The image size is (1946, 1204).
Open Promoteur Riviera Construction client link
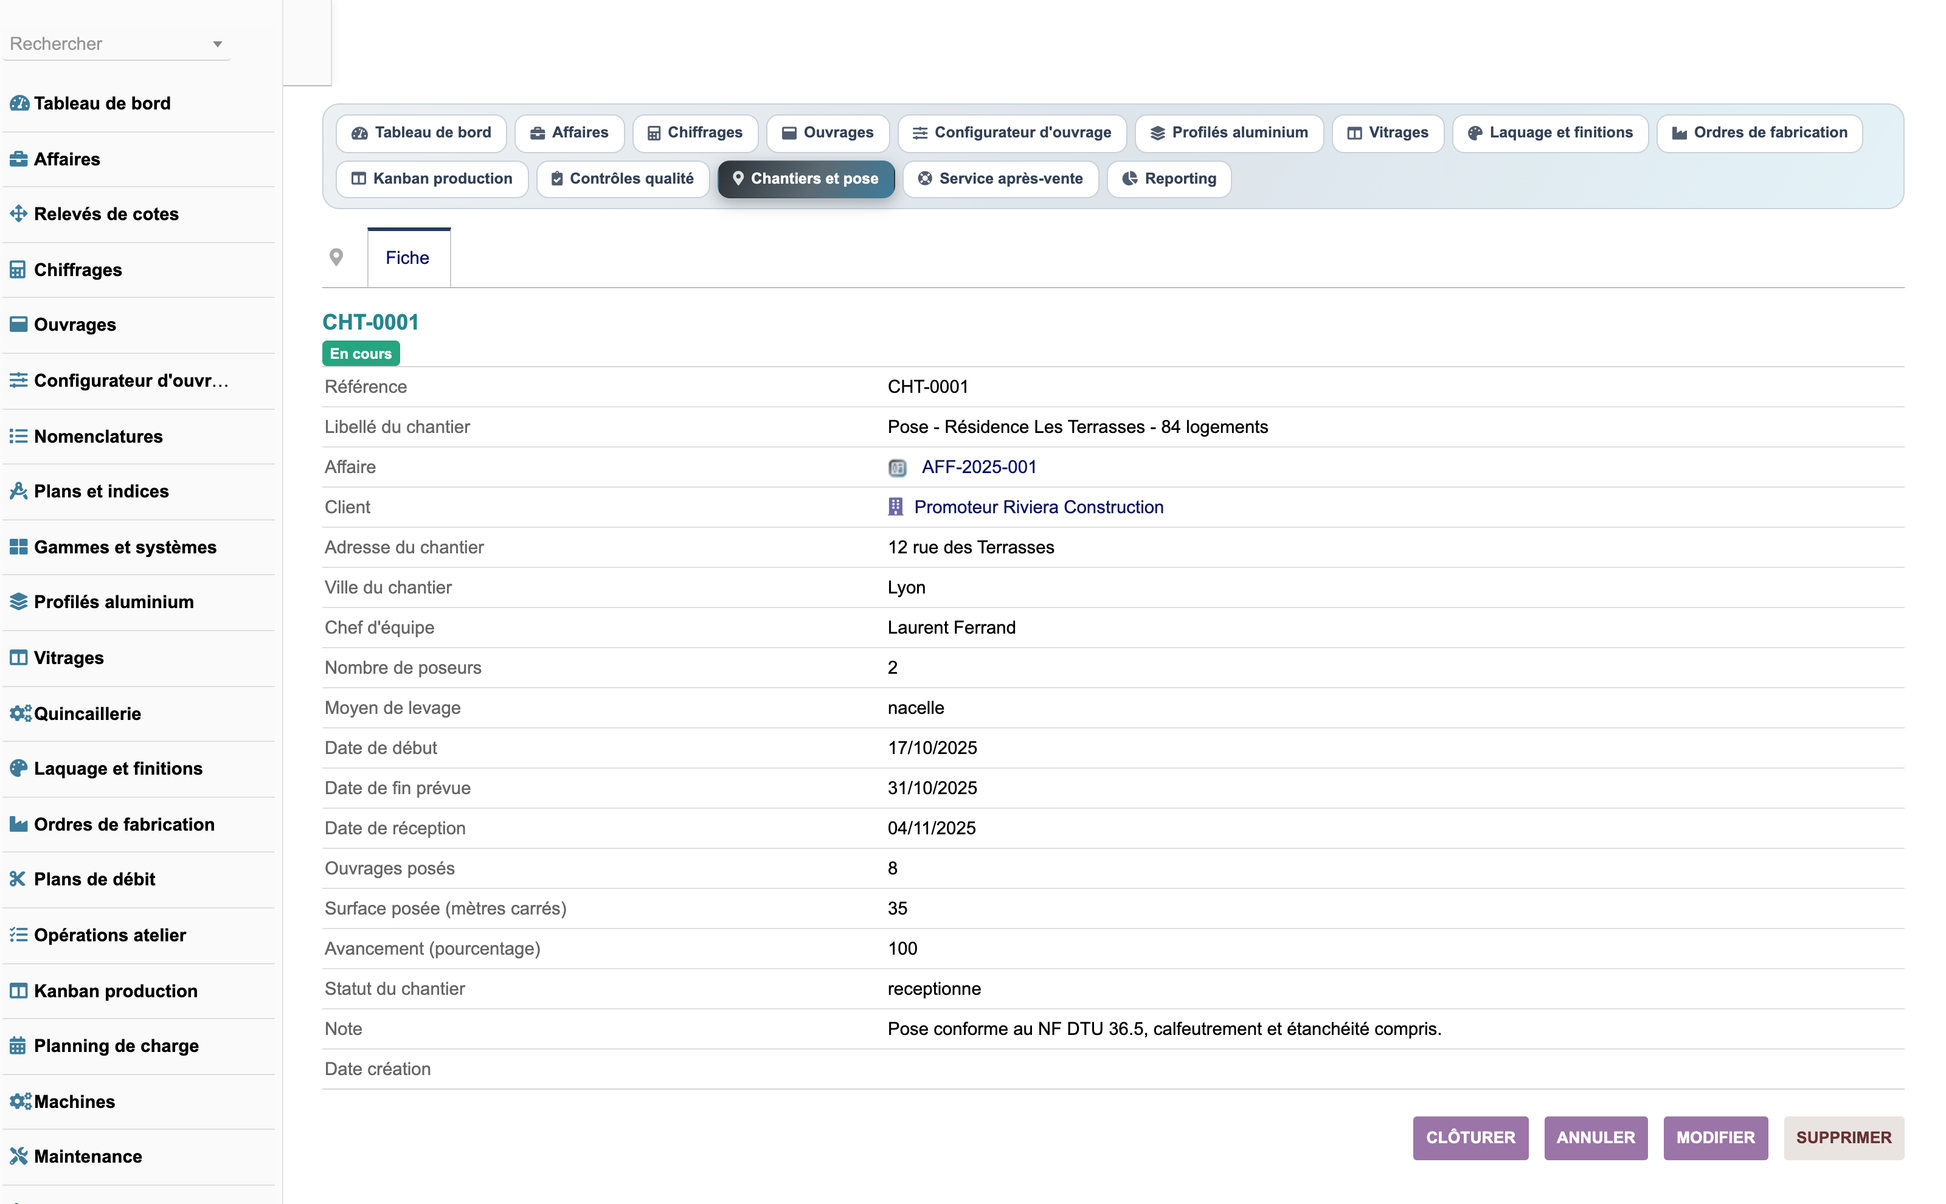coord(1038,507)
